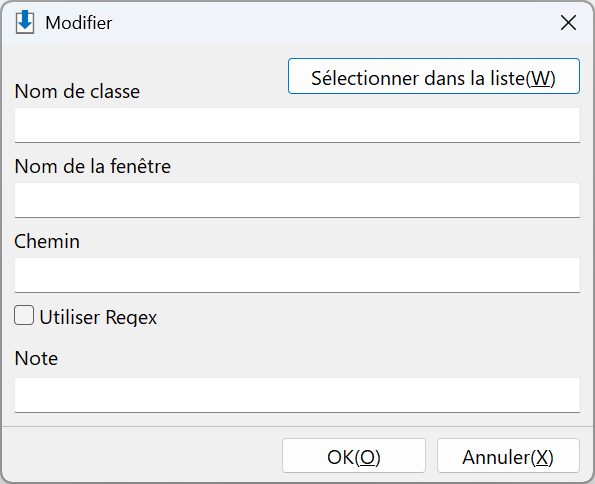Click the Nom de classe label
This screenshot has width=595, height=484.
(x=77, y=91)
